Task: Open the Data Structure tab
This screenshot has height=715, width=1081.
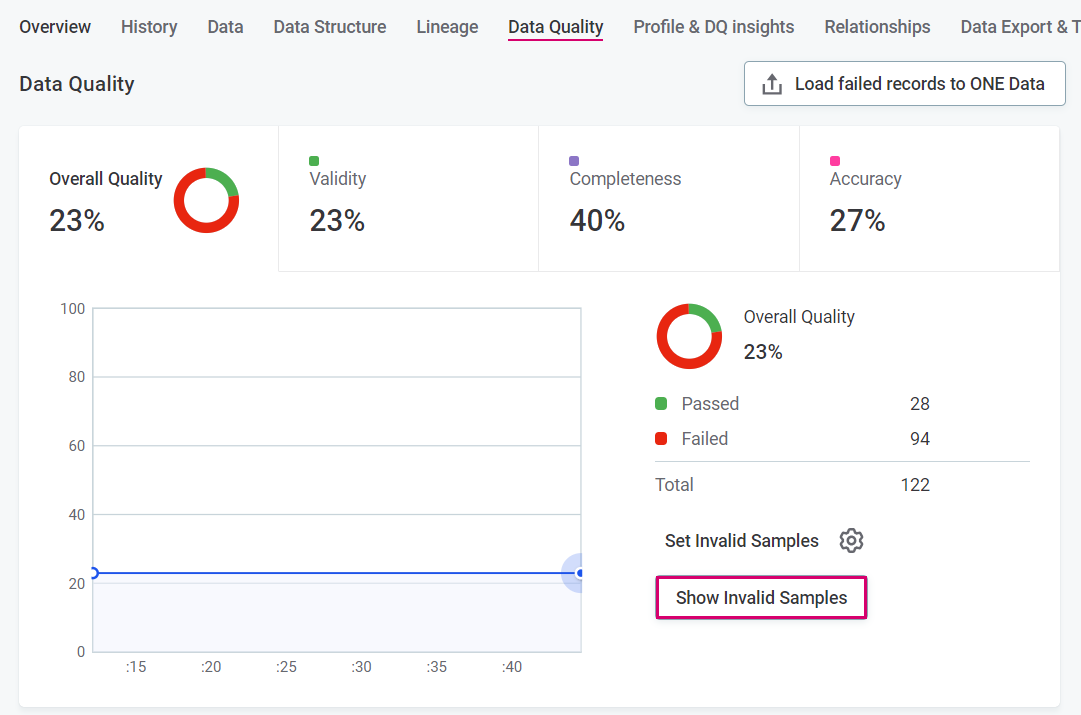Action: (x=330, y=27)
